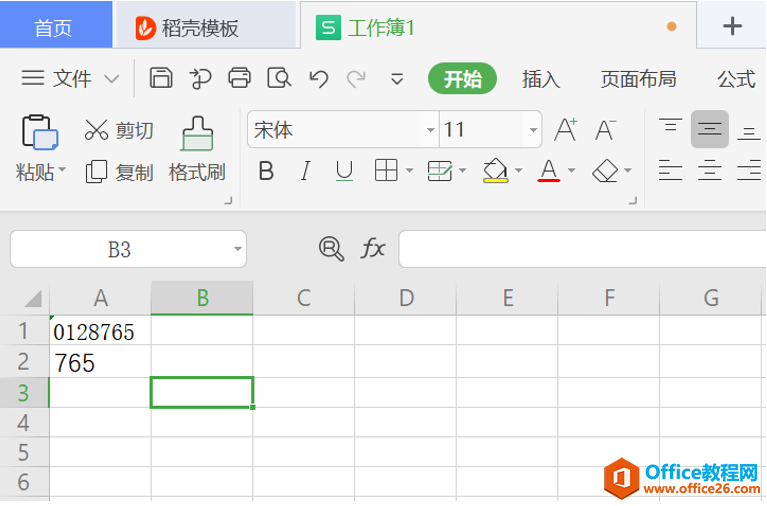This screenshot has width=767, height=506.
Task: Click the hamburger menu icon
Action: pos(33,78)
